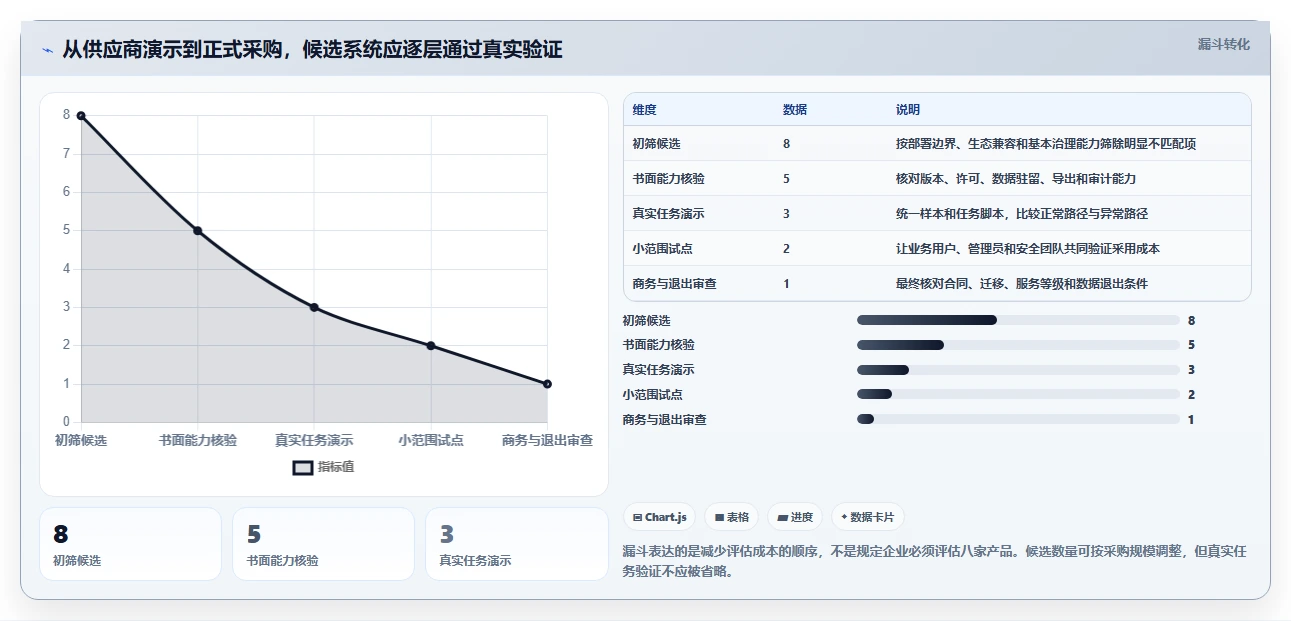Screen dimensions: 1291x621
Task: Toggle the 指标值 legend item
Action: [x=324, y=467]
